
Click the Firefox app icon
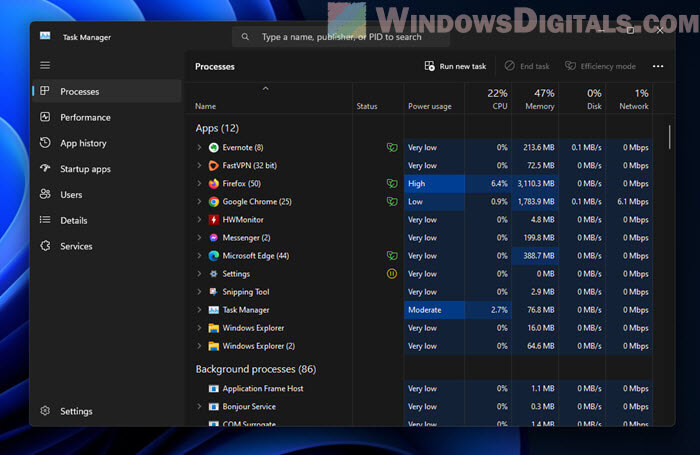tap(214, 184)
